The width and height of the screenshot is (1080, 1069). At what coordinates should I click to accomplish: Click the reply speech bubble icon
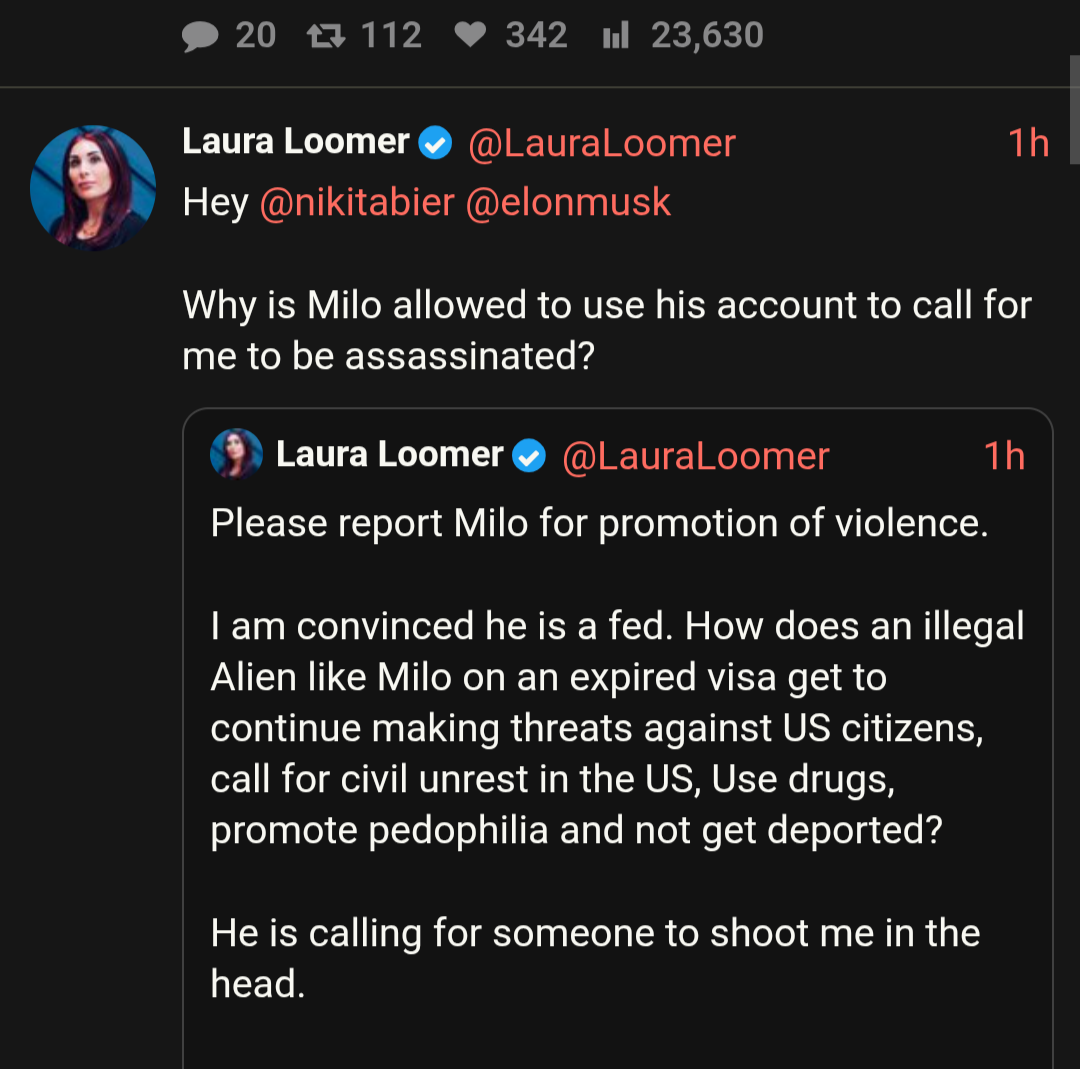200,37
